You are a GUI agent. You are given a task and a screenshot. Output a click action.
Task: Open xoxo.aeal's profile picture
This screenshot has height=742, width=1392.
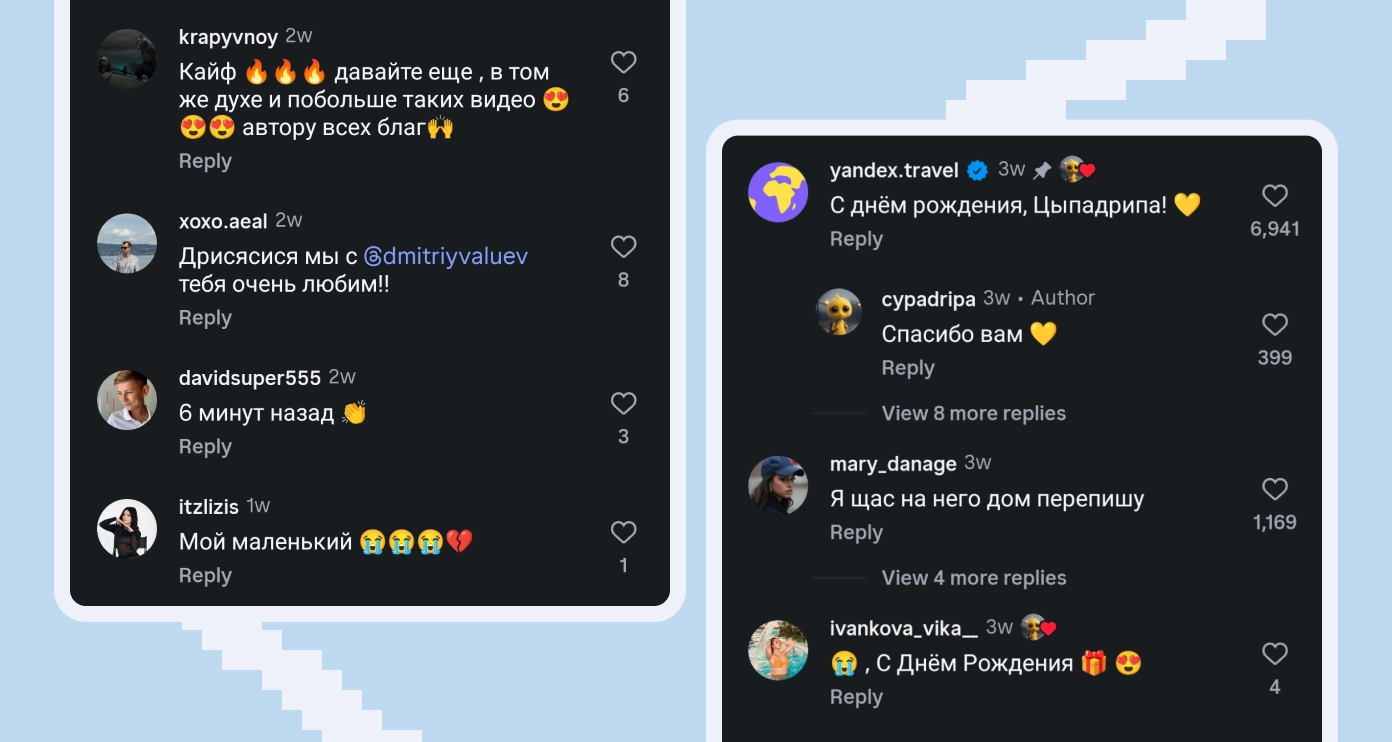[127, 243]
